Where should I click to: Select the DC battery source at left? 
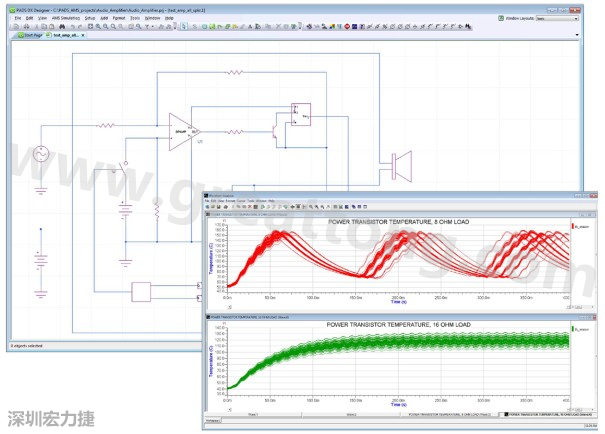tap(41, 262)
